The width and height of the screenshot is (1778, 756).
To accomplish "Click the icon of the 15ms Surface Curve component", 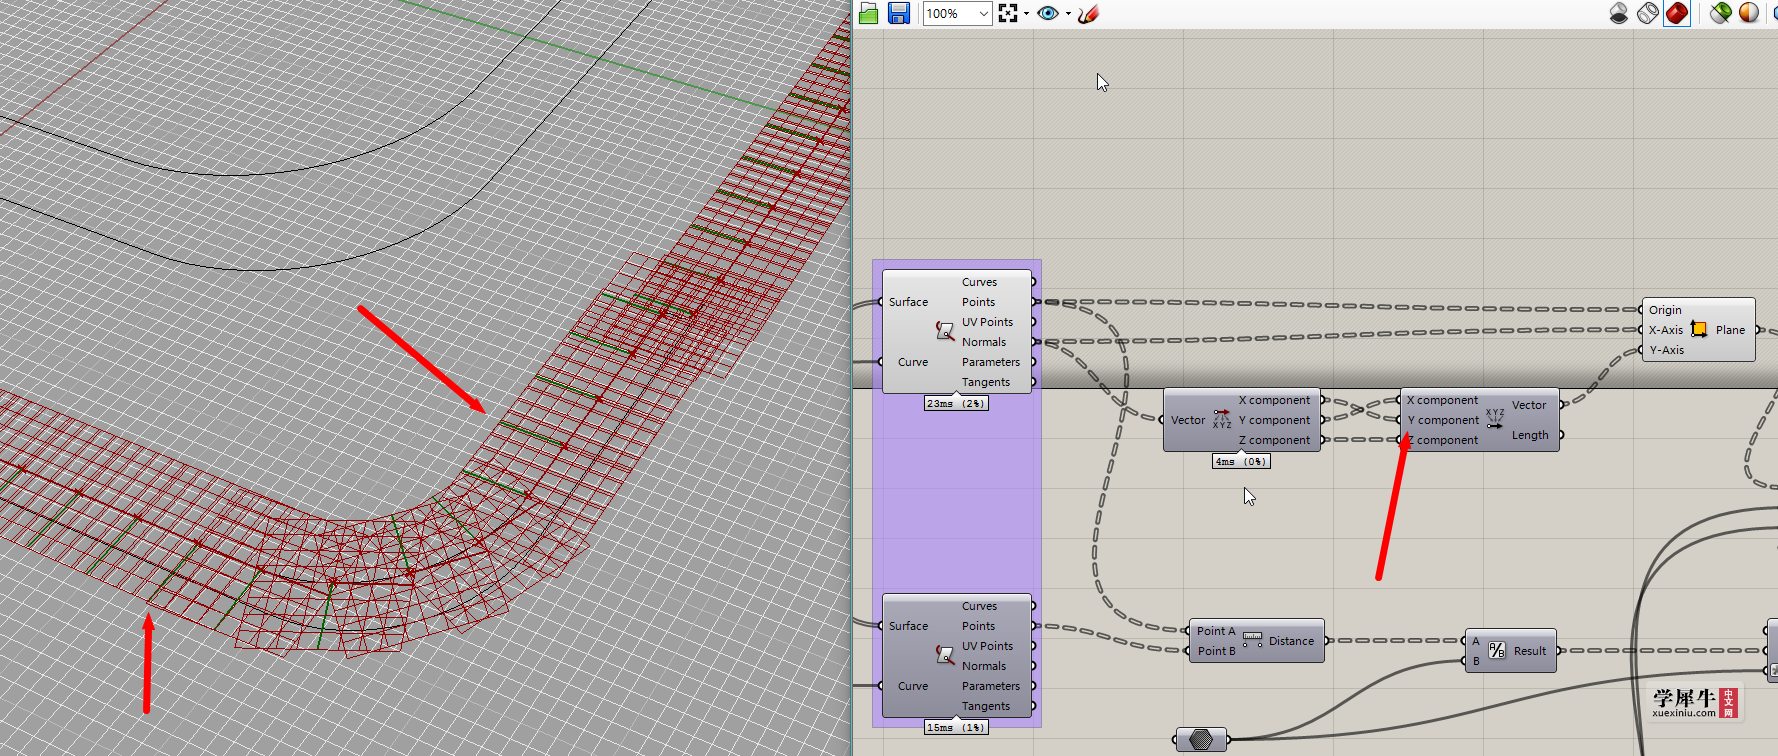I will (x=945, y=654).
